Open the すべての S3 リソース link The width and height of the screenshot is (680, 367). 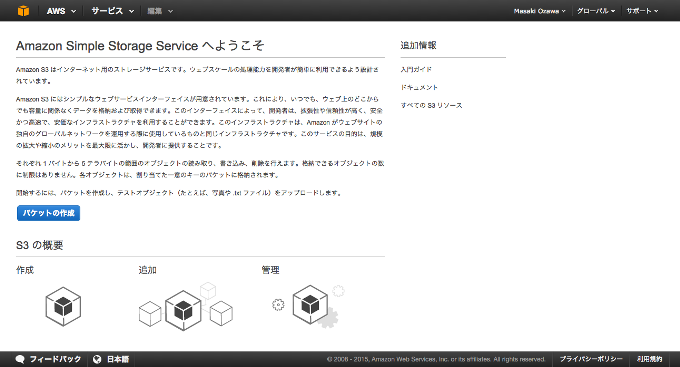click(x=432, y=105)
